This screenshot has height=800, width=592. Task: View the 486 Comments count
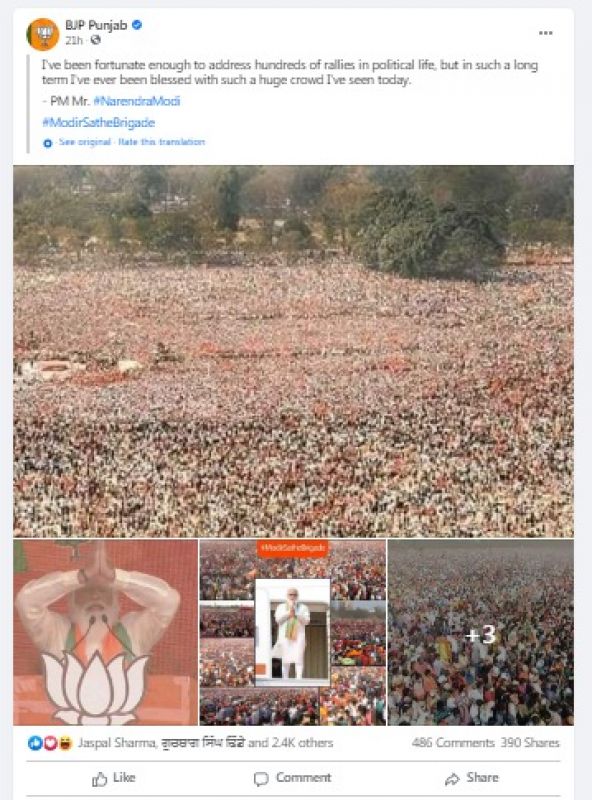tap(453, 743)
